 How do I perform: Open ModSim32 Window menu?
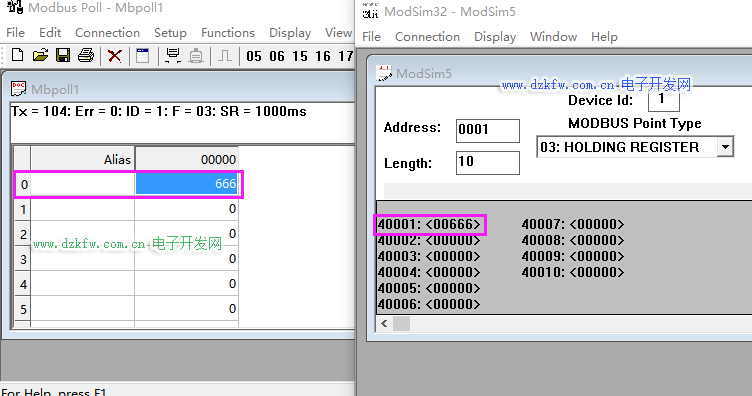[x=553, y=37]
